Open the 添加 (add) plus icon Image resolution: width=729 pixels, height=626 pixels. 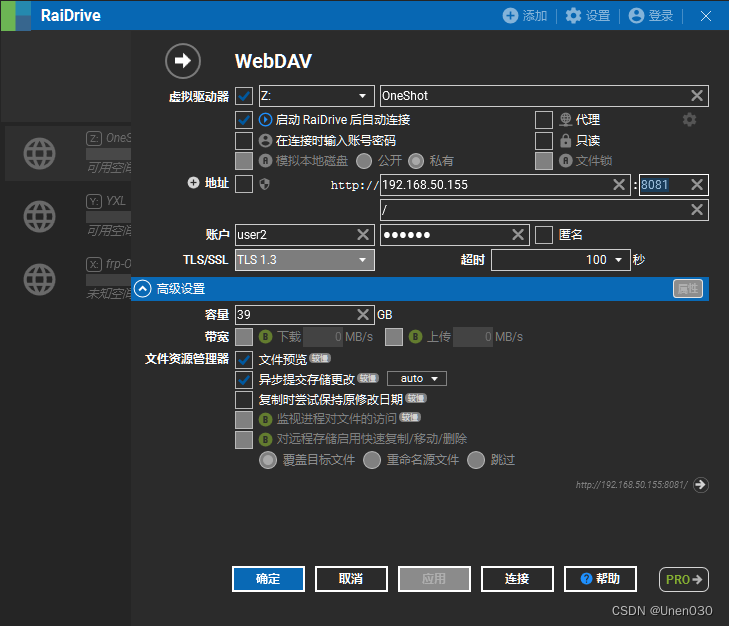(510, 15)
